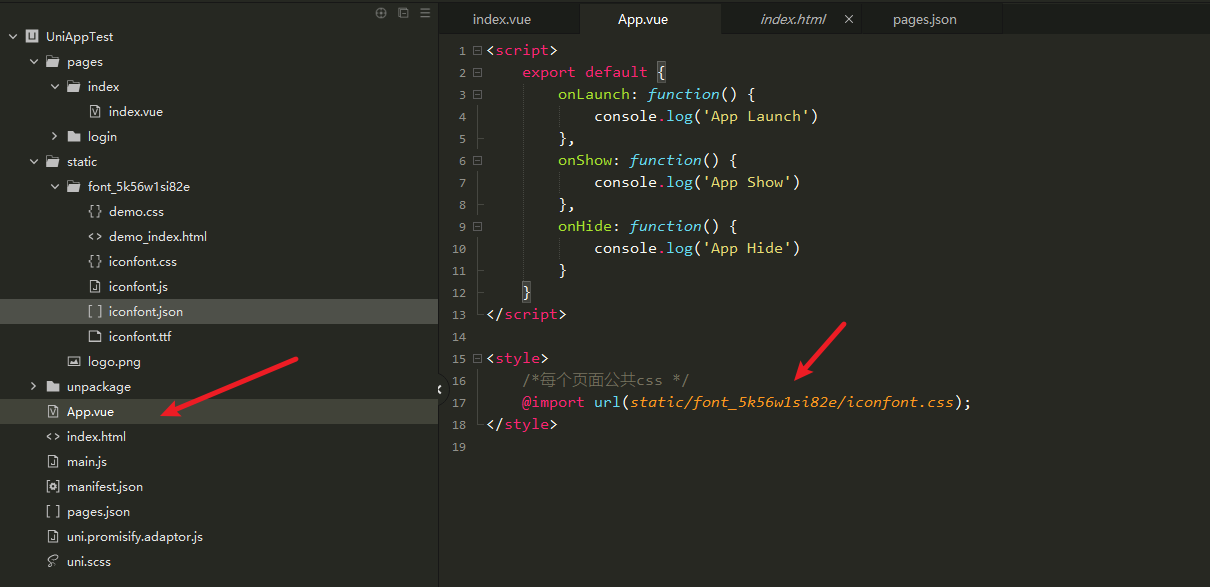Click the UniAppTest project icon
Viewport: 1210px width, 587px height.
(32, 37)
